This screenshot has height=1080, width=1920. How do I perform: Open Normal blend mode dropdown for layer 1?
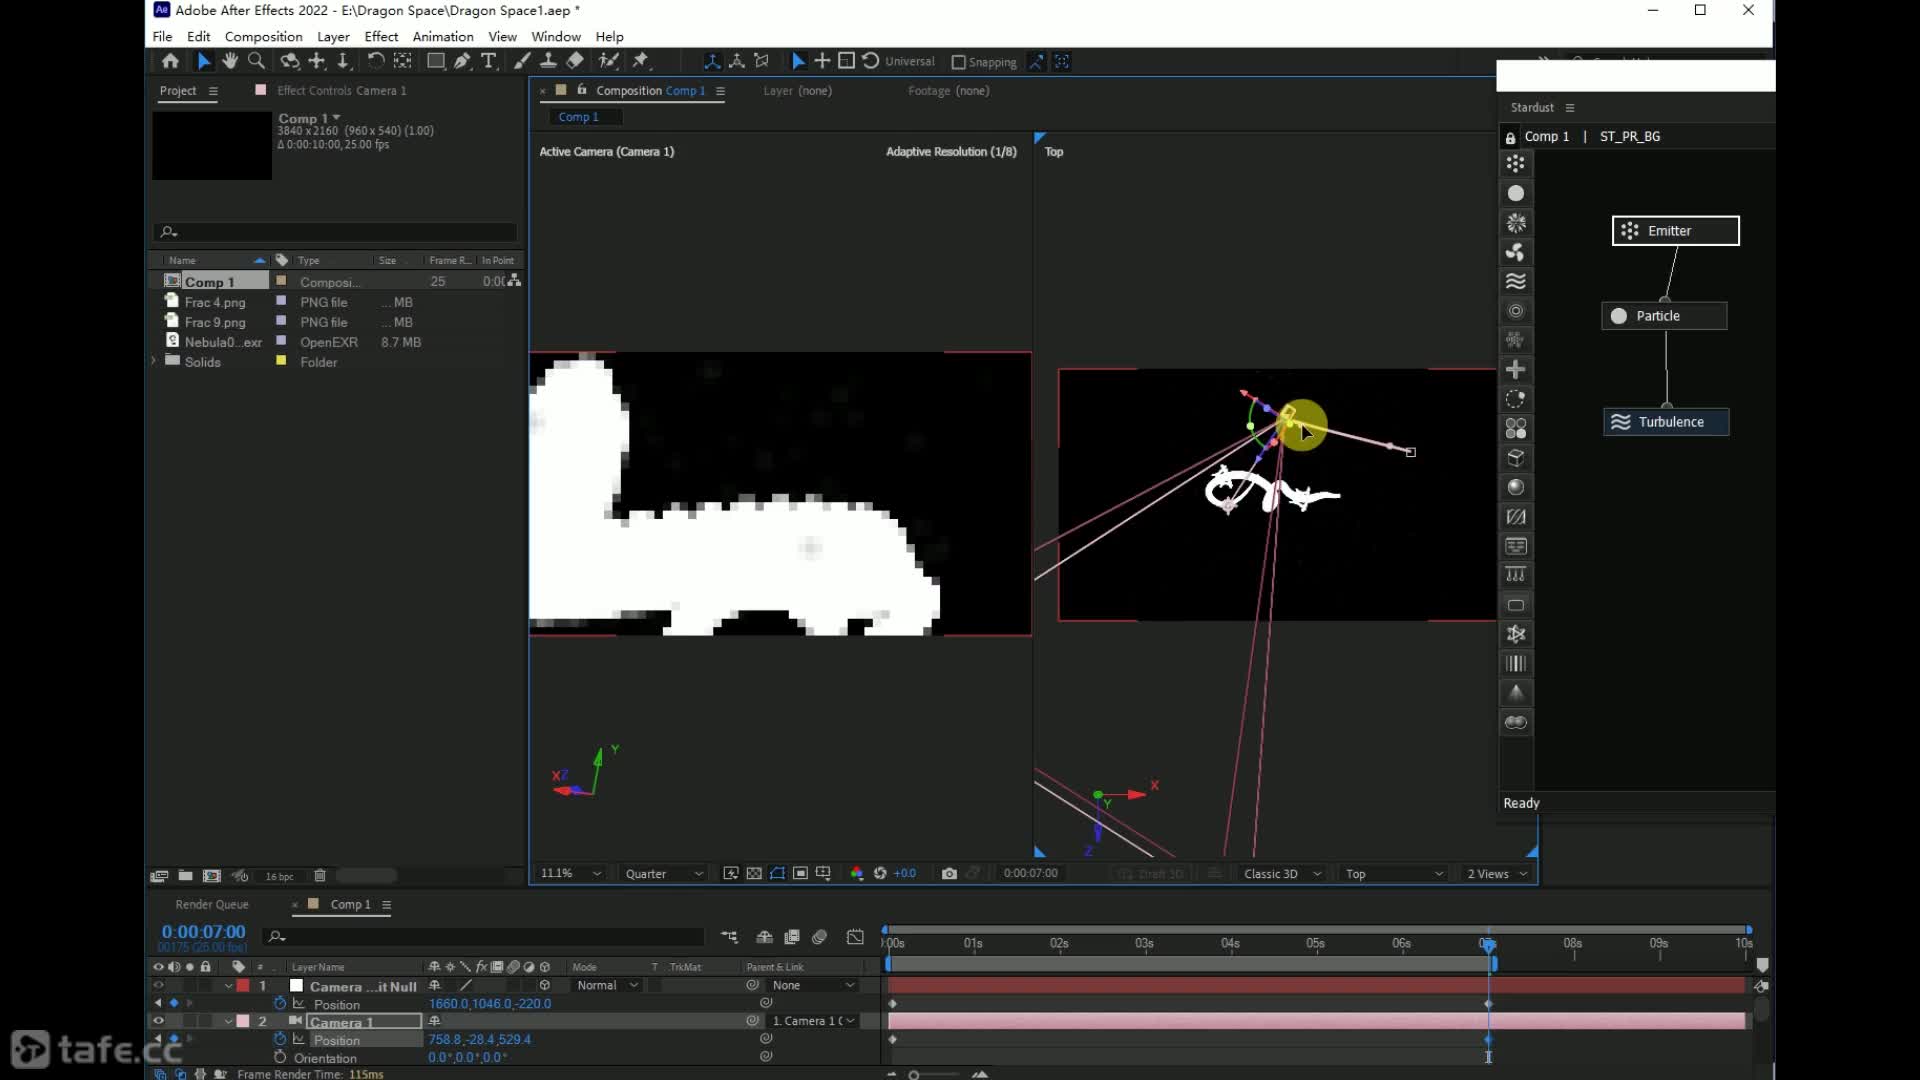point(607,986)
